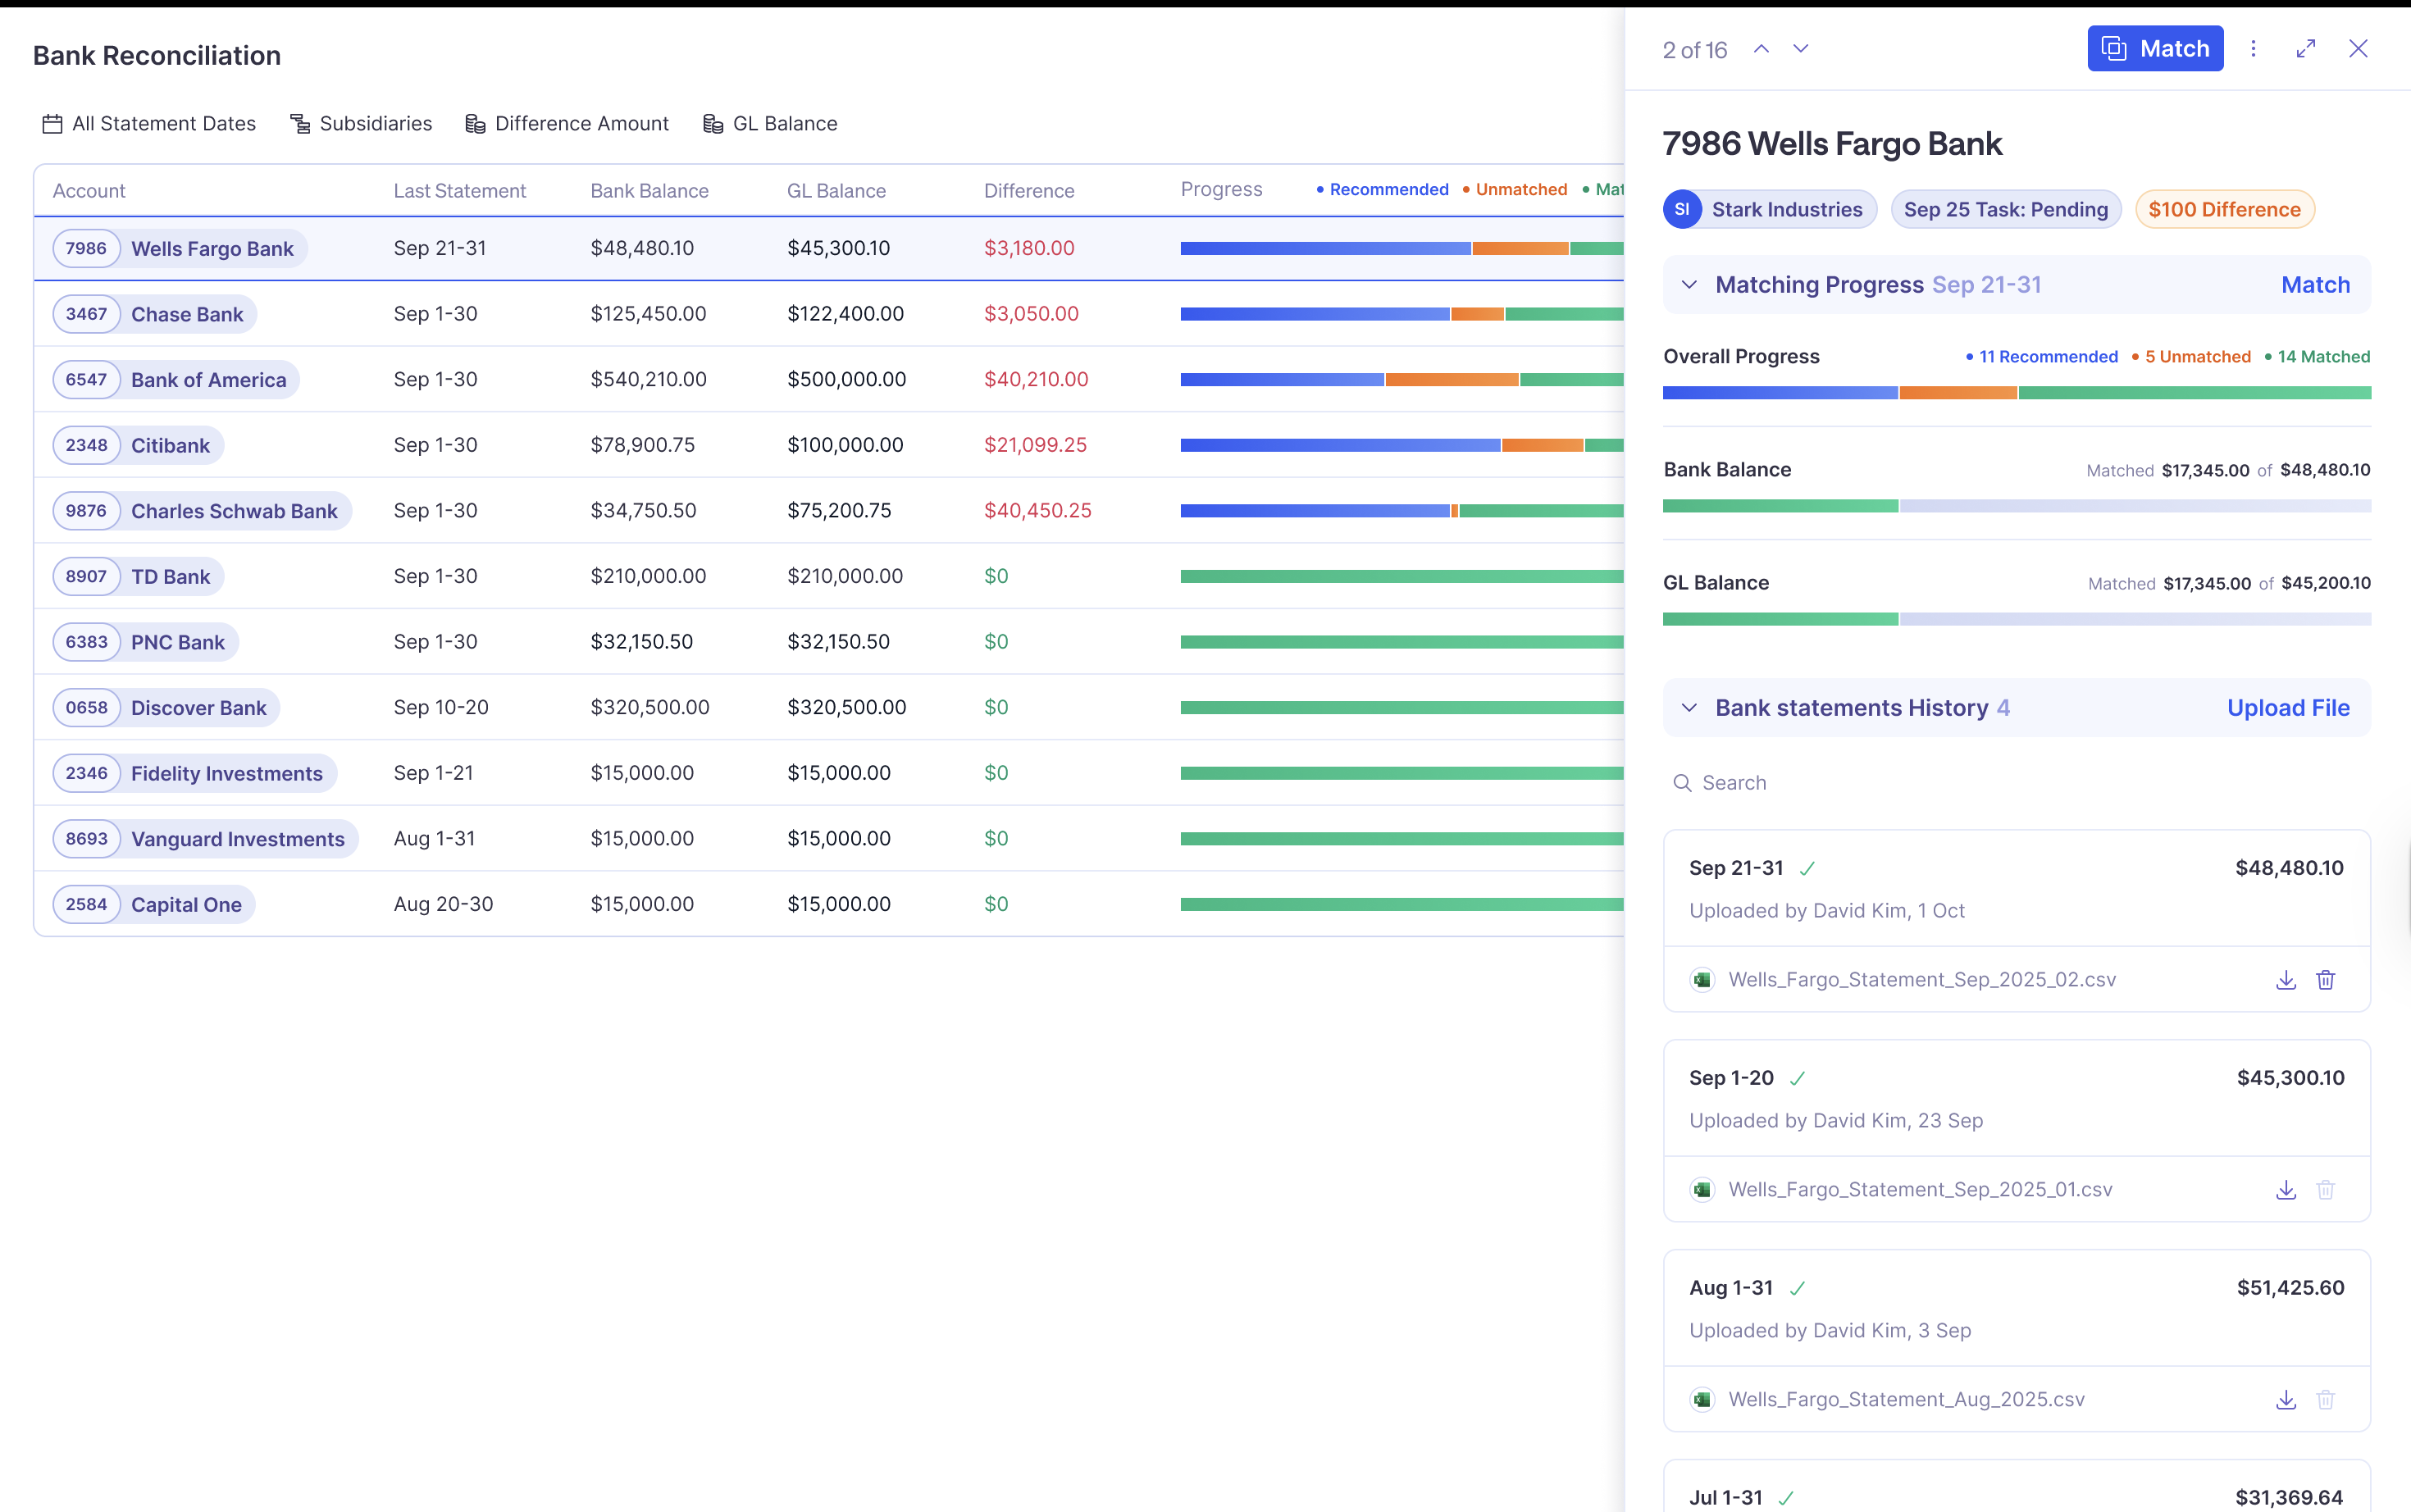Screen dimensions: 2411x1512
Task: Click the Stark Industries subsidiary badge
Action: coord(1768,209)
